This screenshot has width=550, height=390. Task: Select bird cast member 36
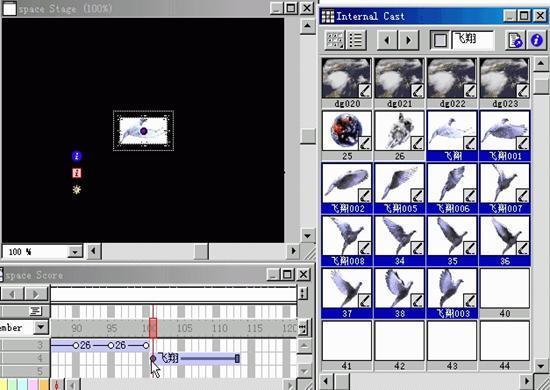click(x=505, y=241)
